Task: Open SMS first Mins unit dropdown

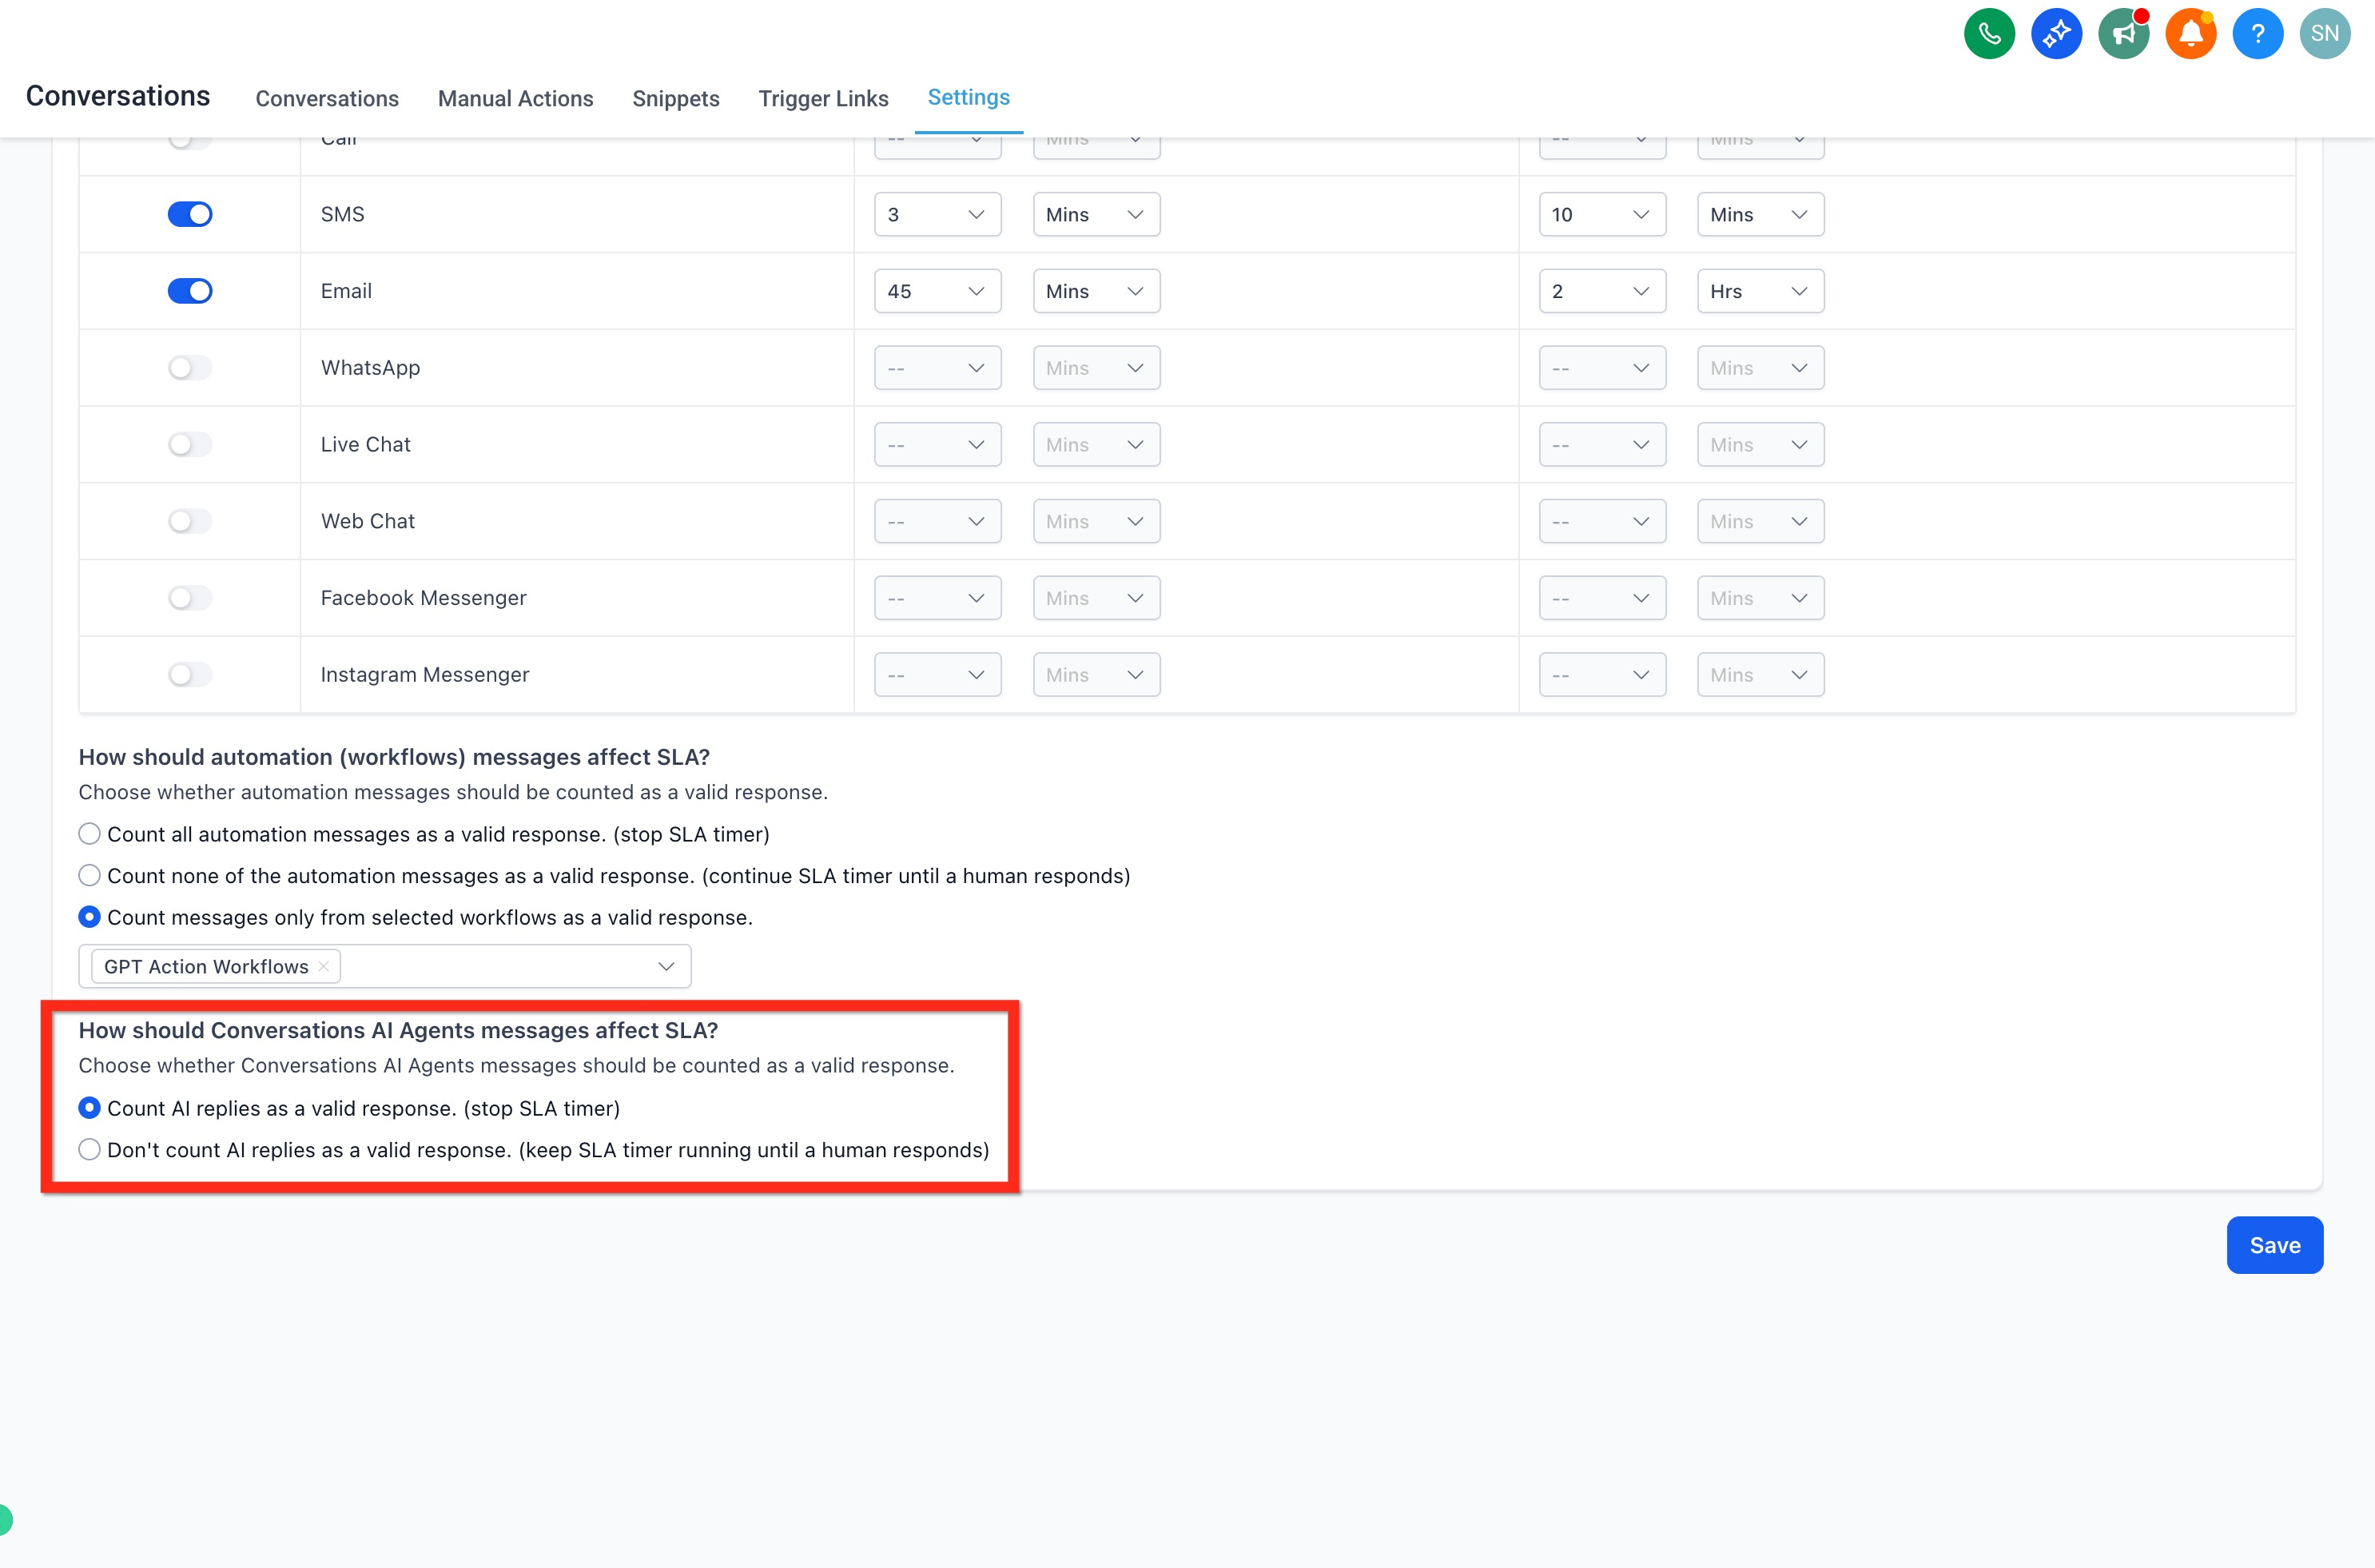Action: pyautogui.click(x=1096, y=214)
